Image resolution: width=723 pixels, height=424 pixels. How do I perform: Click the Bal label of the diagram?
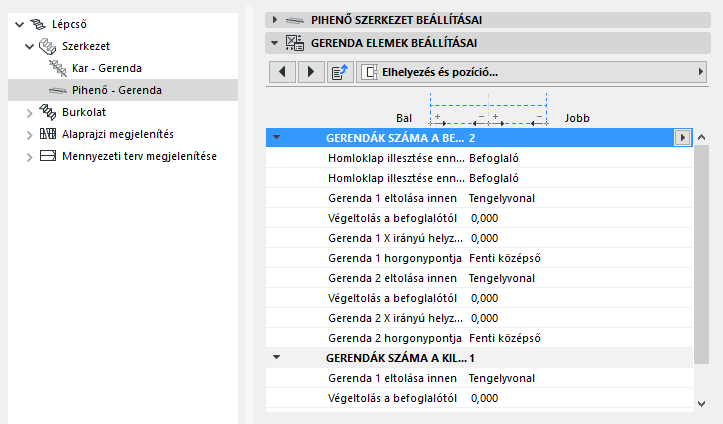pos(404,118)
